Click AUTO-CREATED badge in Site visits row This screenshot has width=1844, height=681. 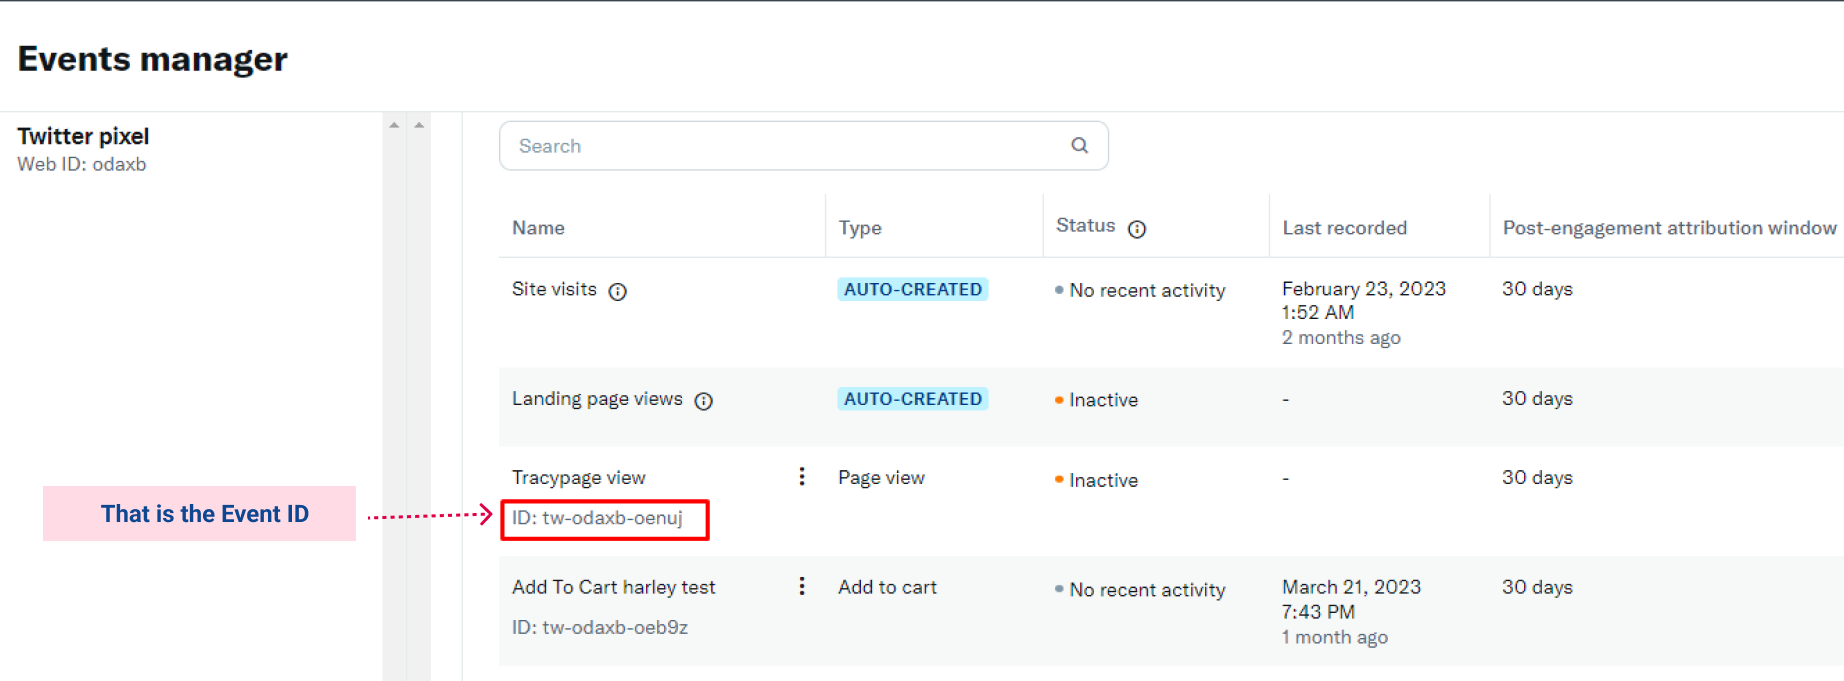(912, 289)
